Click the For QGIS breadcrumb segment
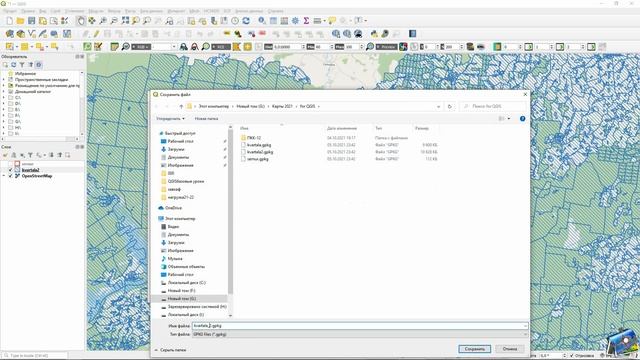The height and width of the screenshot is (360, 640). coord(307,107)
